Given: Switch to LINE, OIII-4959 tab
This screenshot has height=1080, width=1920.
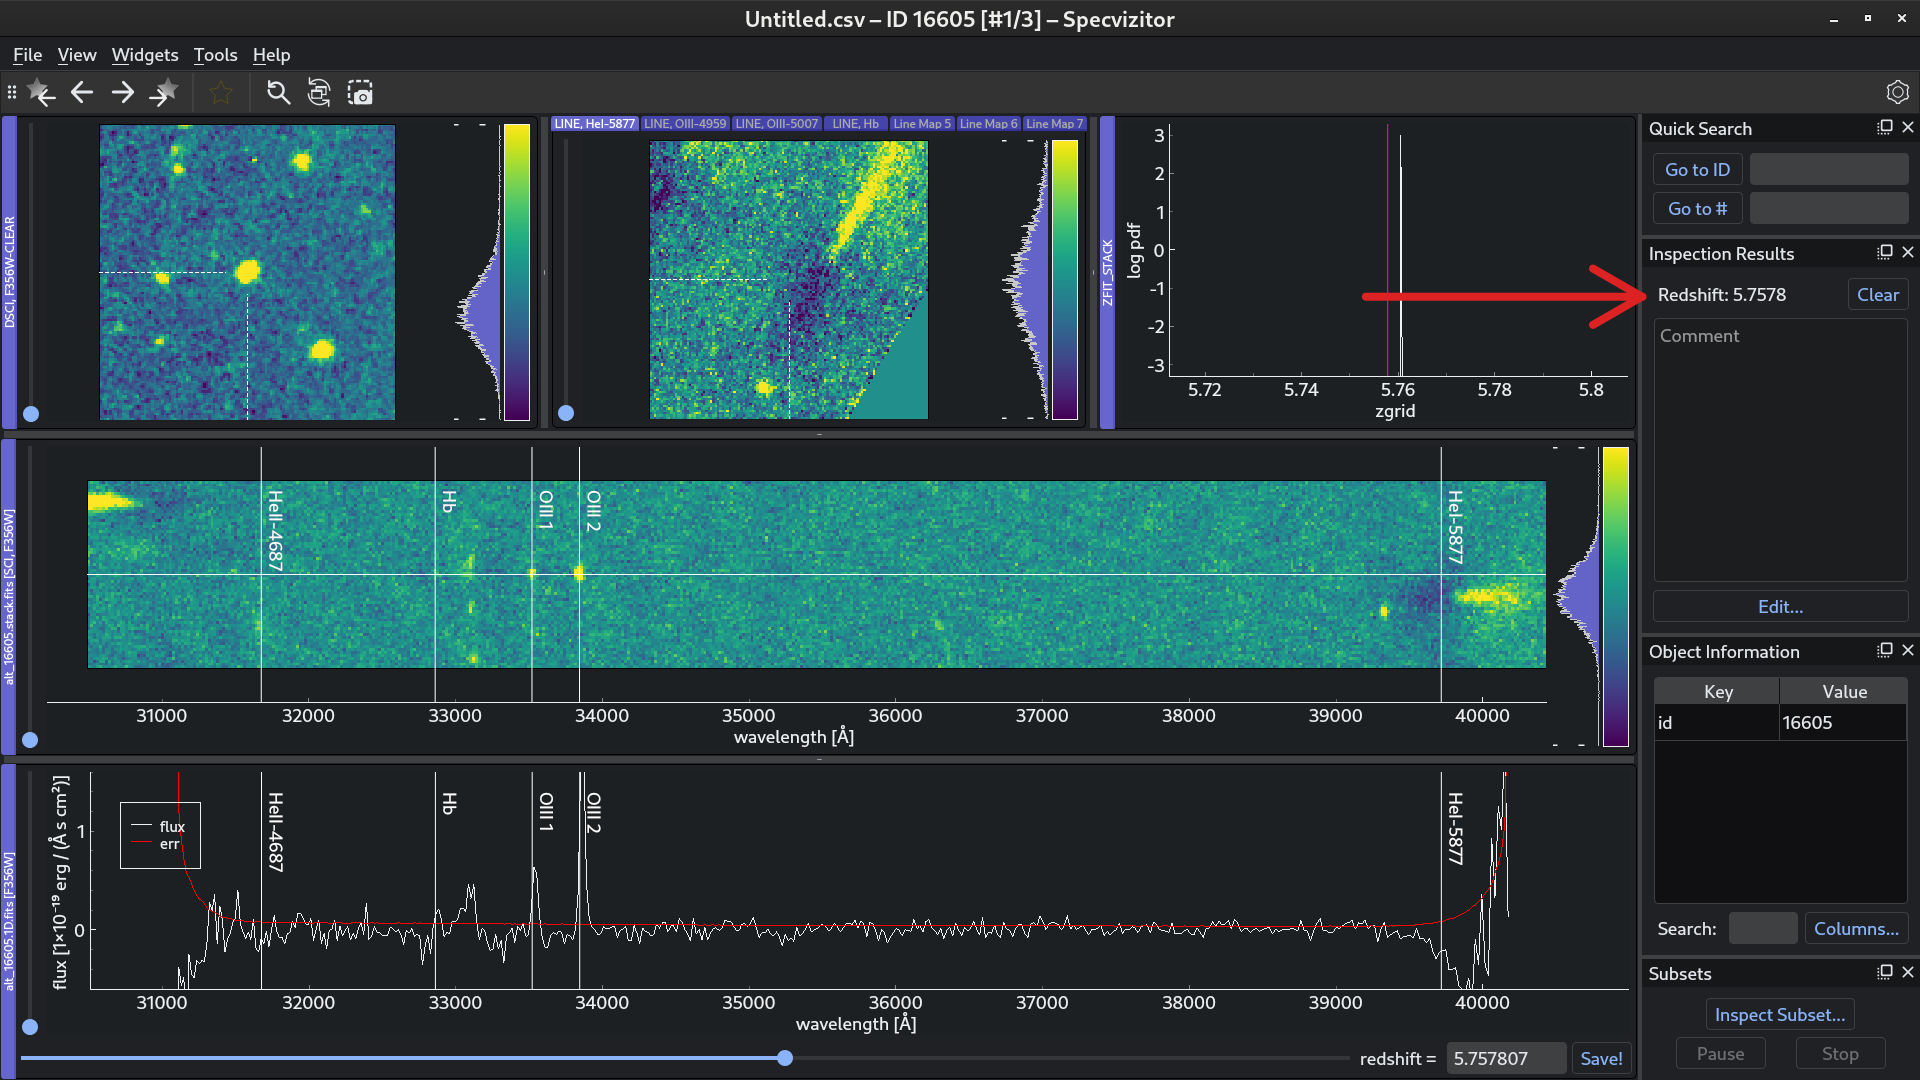Looking at the screenshot, I should [x=685, y=124].
